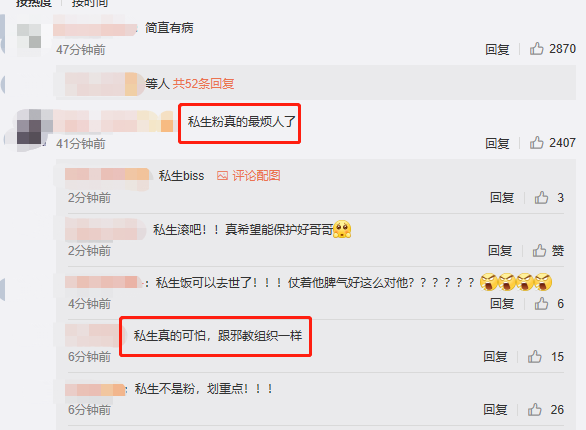Click thumbs-up beside 赞 on 私生滚吧 reply

[539, 251]
